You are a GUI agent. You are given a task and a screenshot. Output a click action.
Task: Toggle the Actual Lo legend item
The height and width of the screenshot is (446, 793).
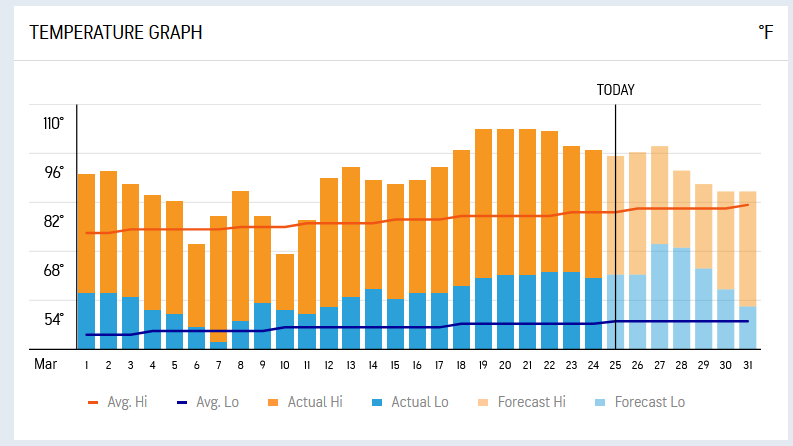(410, 402)
